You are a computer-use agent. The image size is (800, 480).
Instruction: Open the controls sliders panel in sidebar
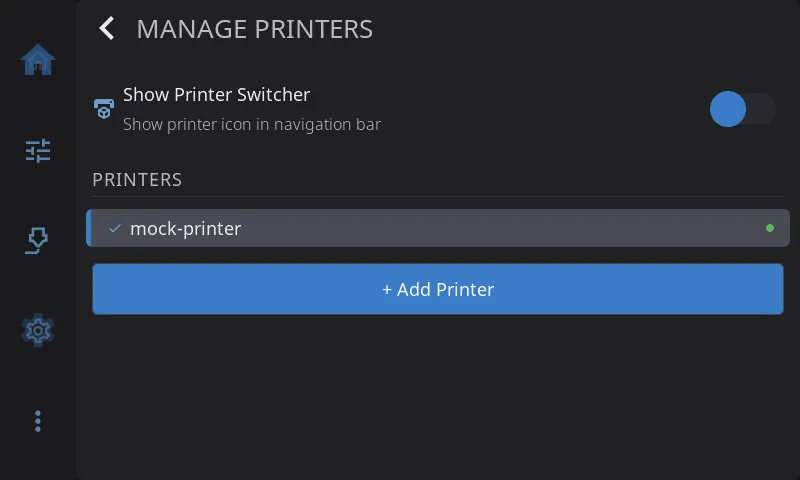[38, 150]
